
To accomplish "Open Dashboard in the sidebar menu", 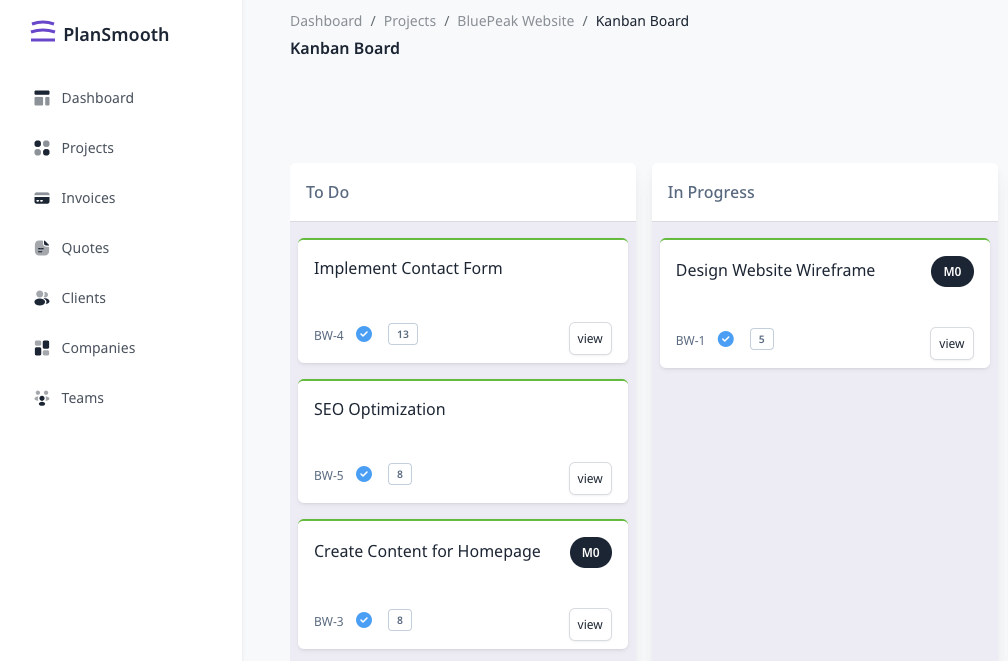I will pyautogui.click(x=98, y=98).
